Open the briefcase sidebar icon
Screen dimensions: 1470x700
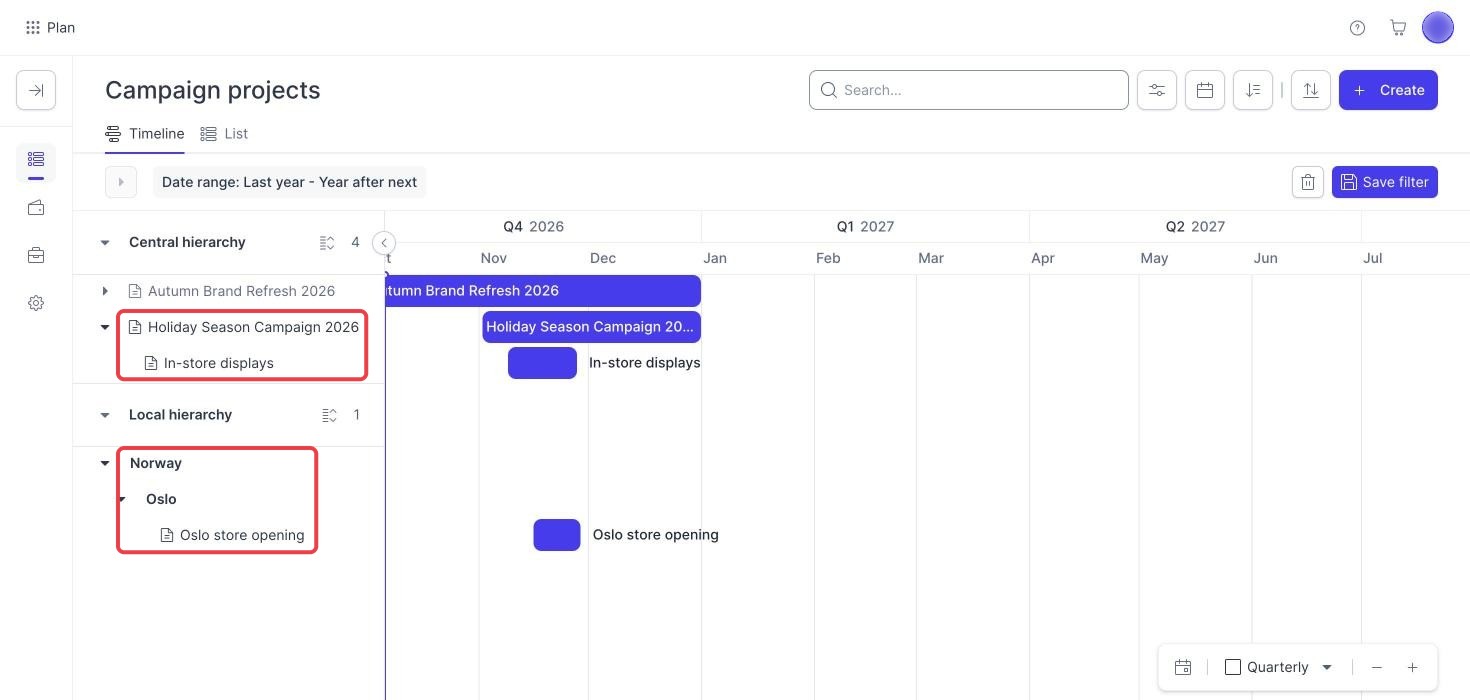tap(36, 256)
